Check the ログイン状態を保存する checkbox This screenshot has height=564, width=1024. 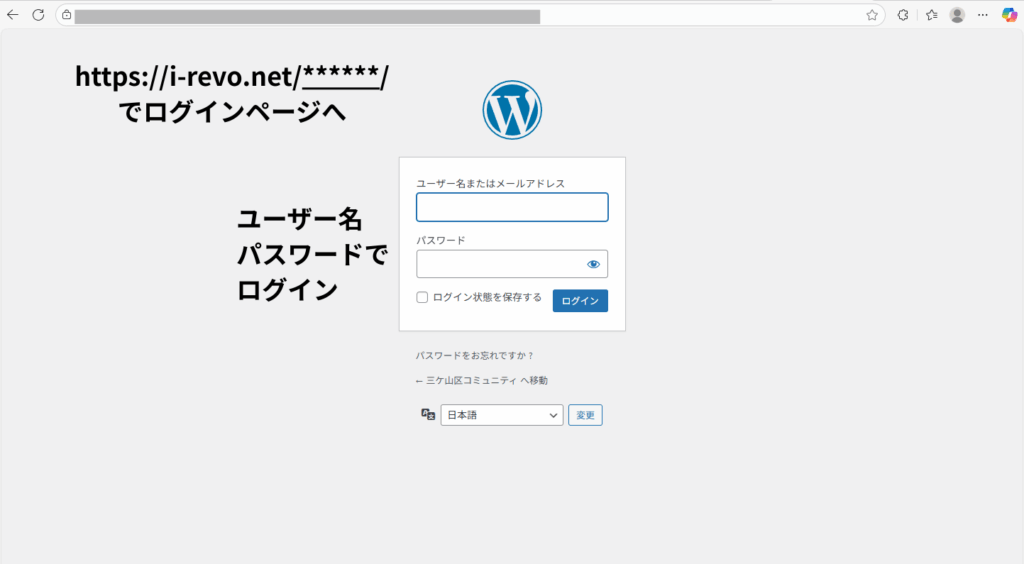pos(422,298)
